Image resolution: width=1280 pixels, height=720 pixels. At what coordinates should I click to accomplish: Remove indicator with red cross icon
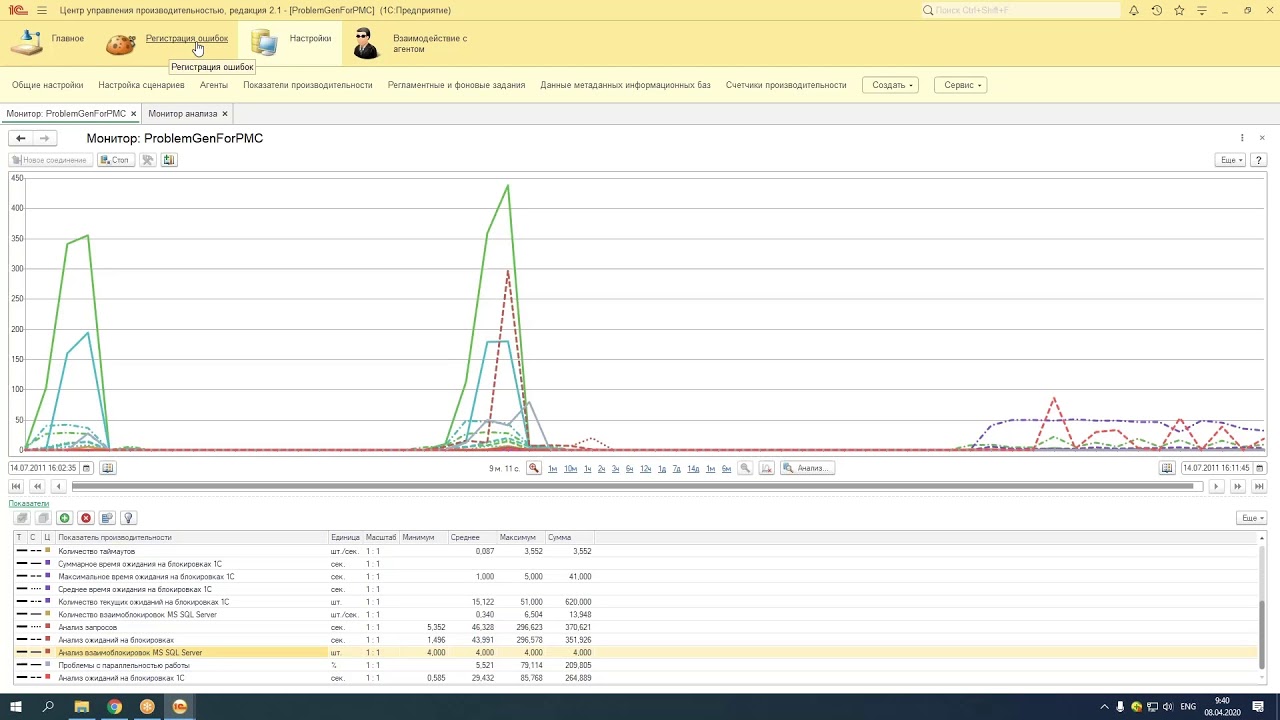[86, 518]
